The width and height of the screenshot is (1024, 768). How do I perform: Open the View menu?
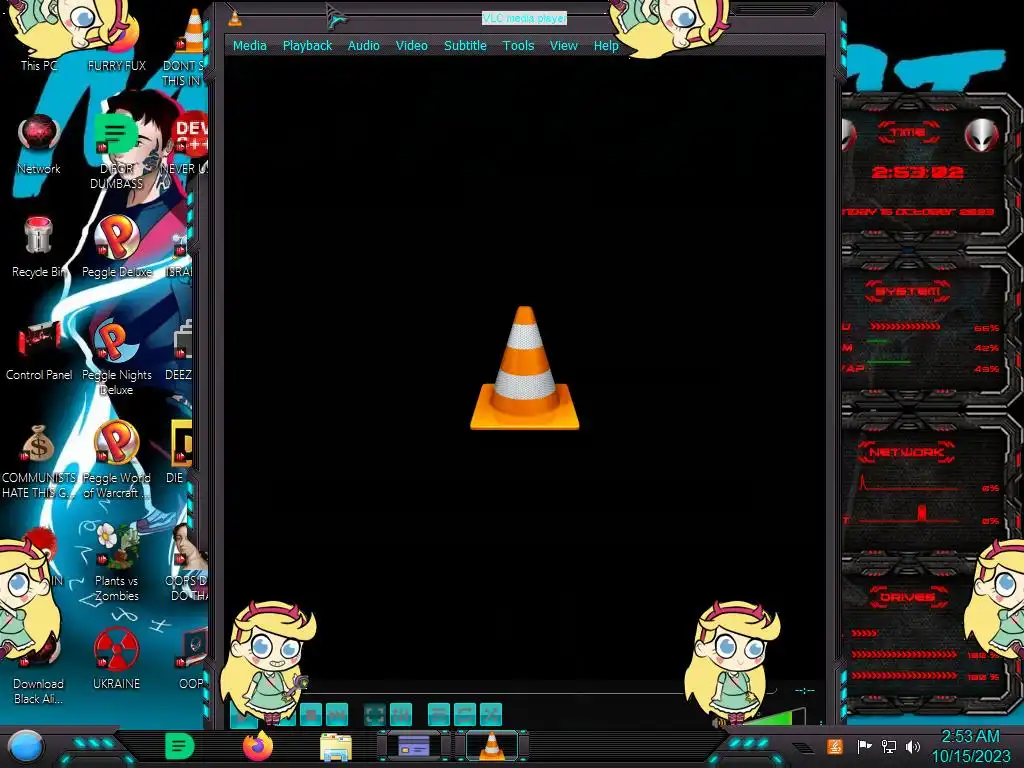563,46
